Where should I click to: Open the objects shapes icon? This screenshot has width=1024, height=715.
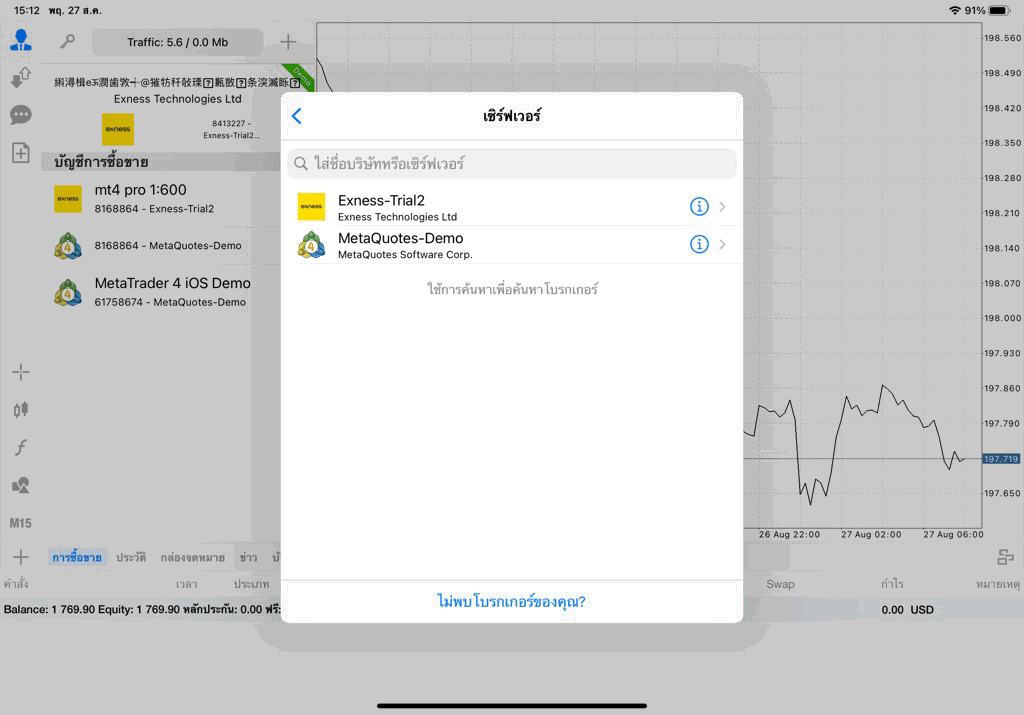(21, 485)
